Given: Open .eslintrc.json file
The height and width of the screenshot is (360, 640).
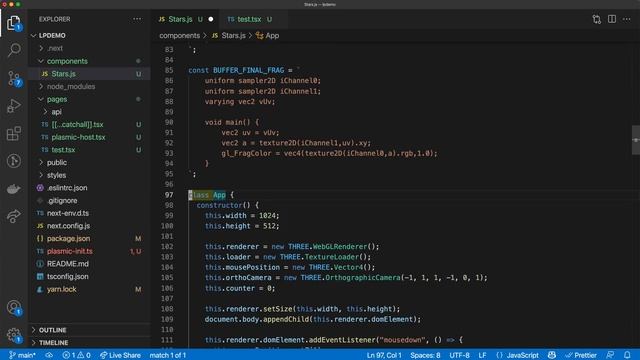Looking at the screenshot, I should [x=89, y=187].
